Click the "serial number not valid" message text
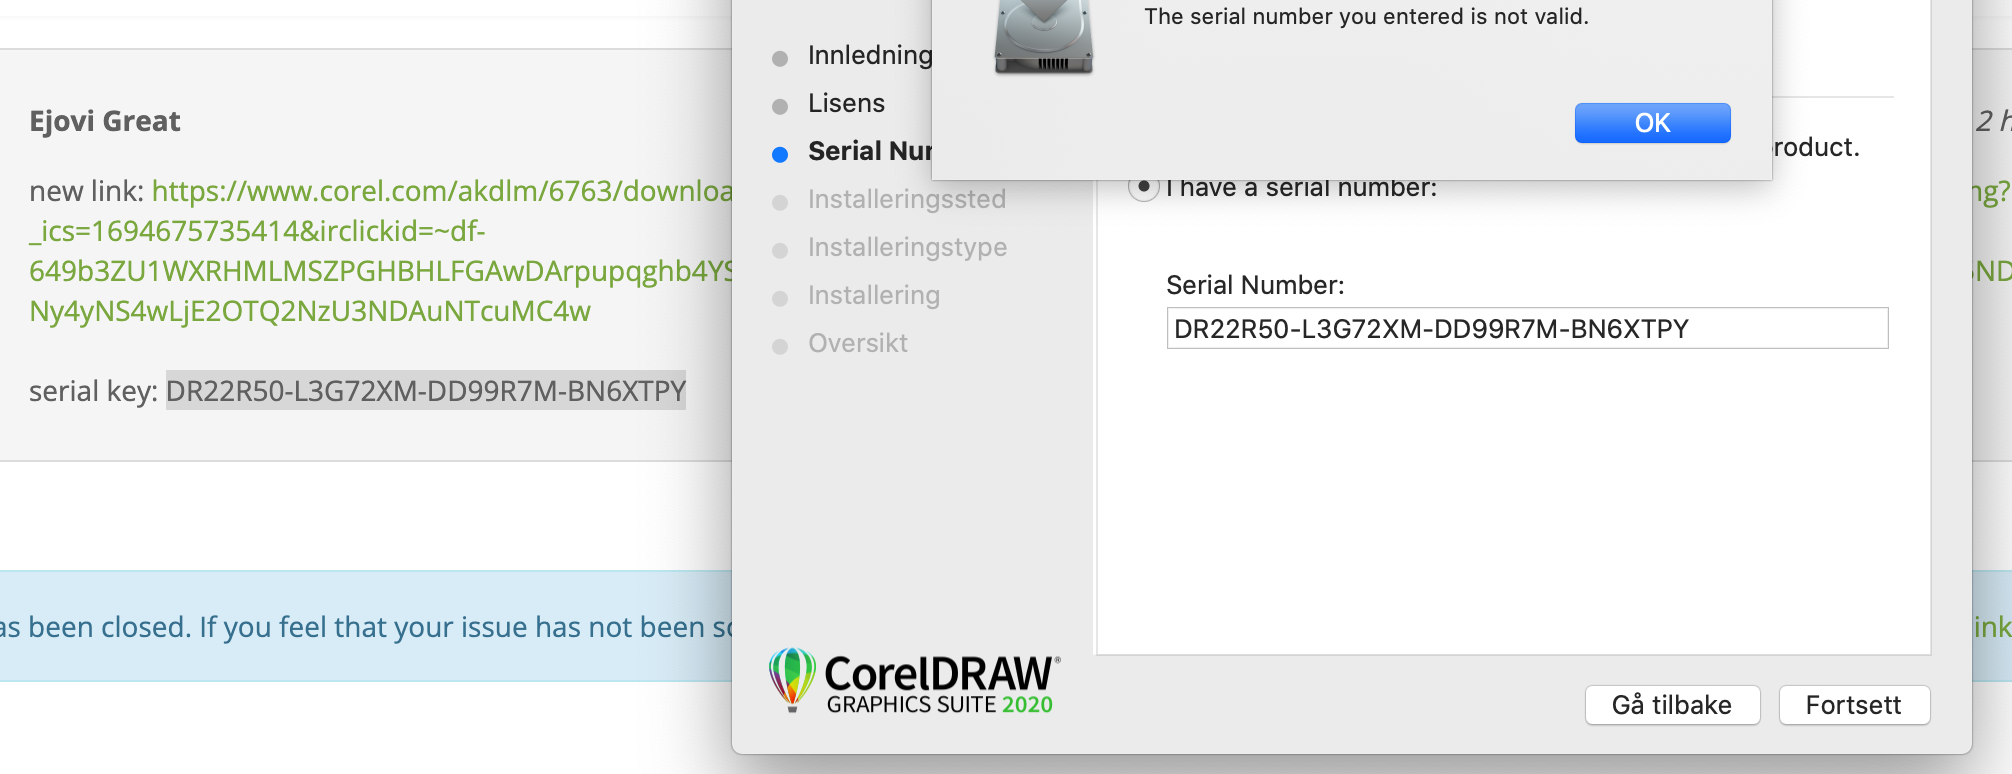Screen dimensions: 2012x774 click(x=1366, y=16)
